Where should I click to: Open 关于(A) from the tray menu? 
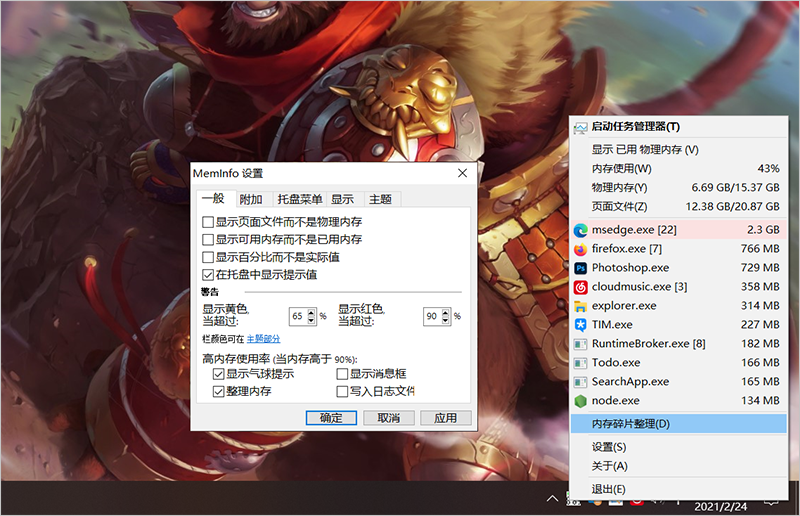[x=679, y=466]
